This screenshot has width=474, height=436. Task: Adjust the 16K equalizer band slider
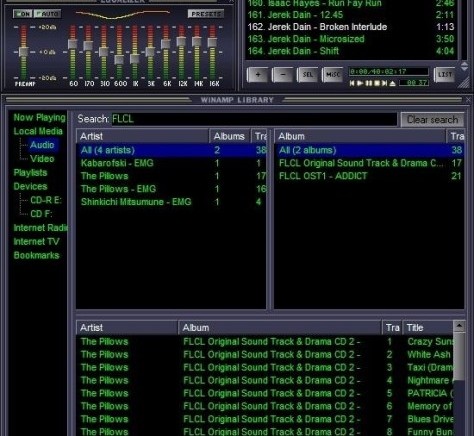point(212,42)
